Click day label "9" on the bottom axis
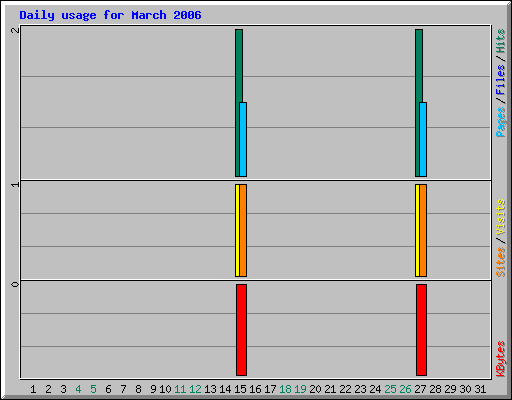The height and width of the screenshot is (400, 512). point(153,389)
